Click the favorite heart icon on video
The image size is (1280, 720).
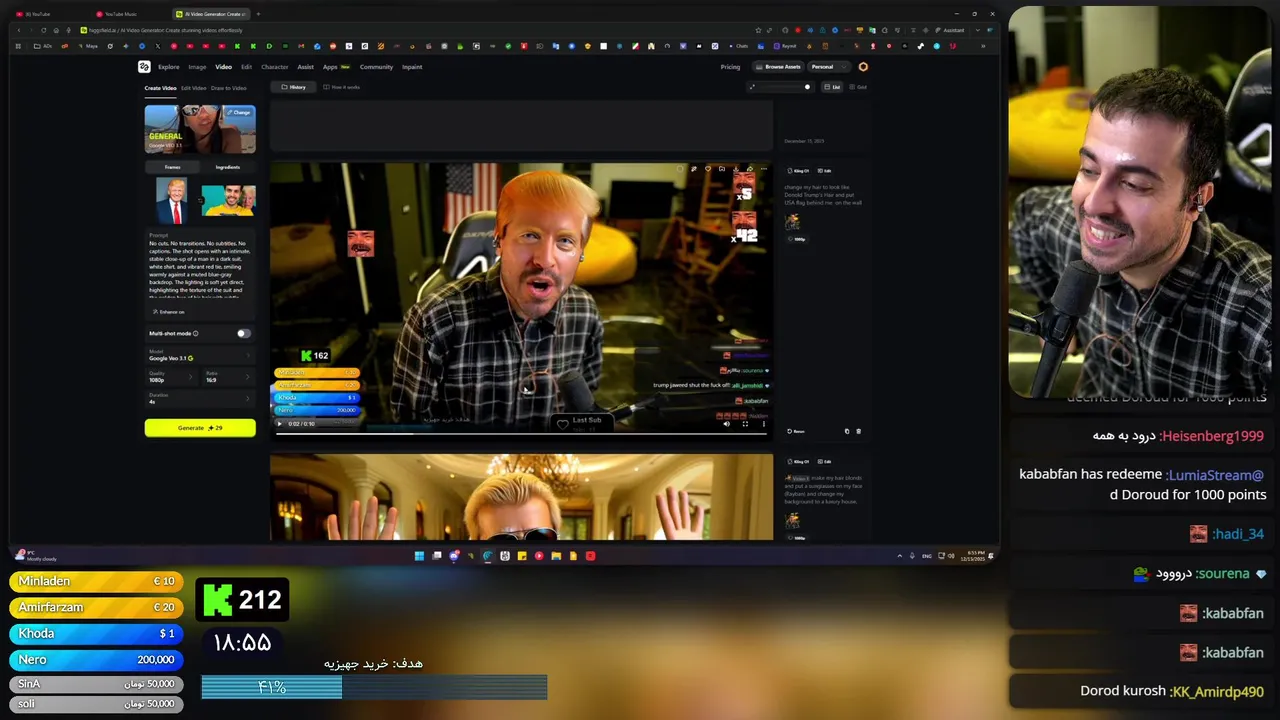pyautogui.click(x=708, y=169)
